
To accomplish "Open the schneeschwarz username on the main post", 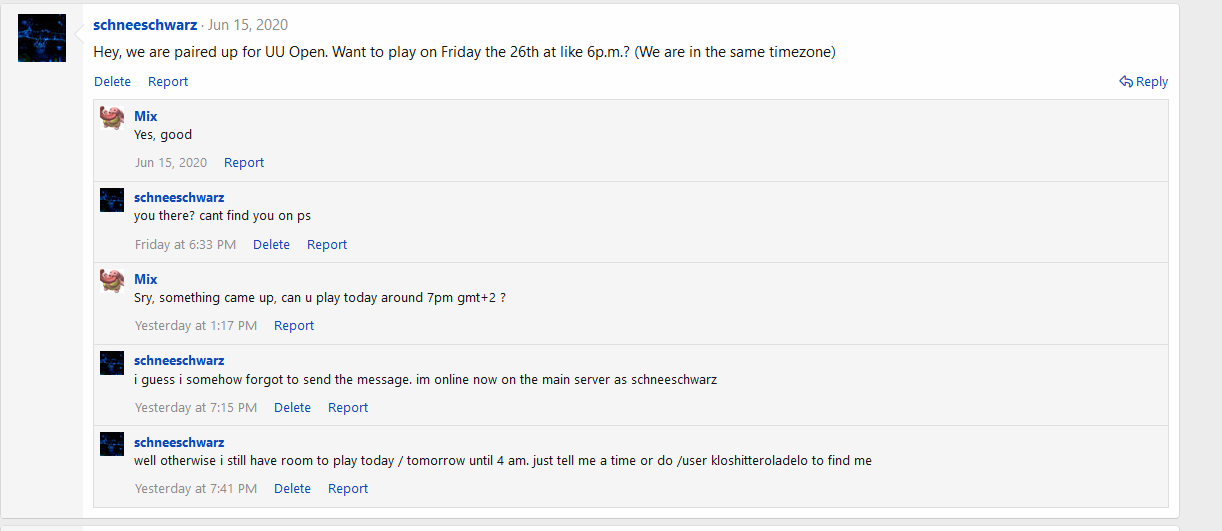I will (x=145, y=25).
